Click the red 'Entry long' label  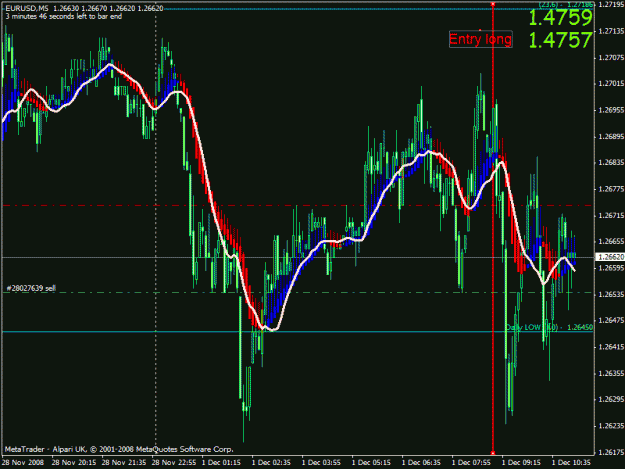click(x=480, y=39)
